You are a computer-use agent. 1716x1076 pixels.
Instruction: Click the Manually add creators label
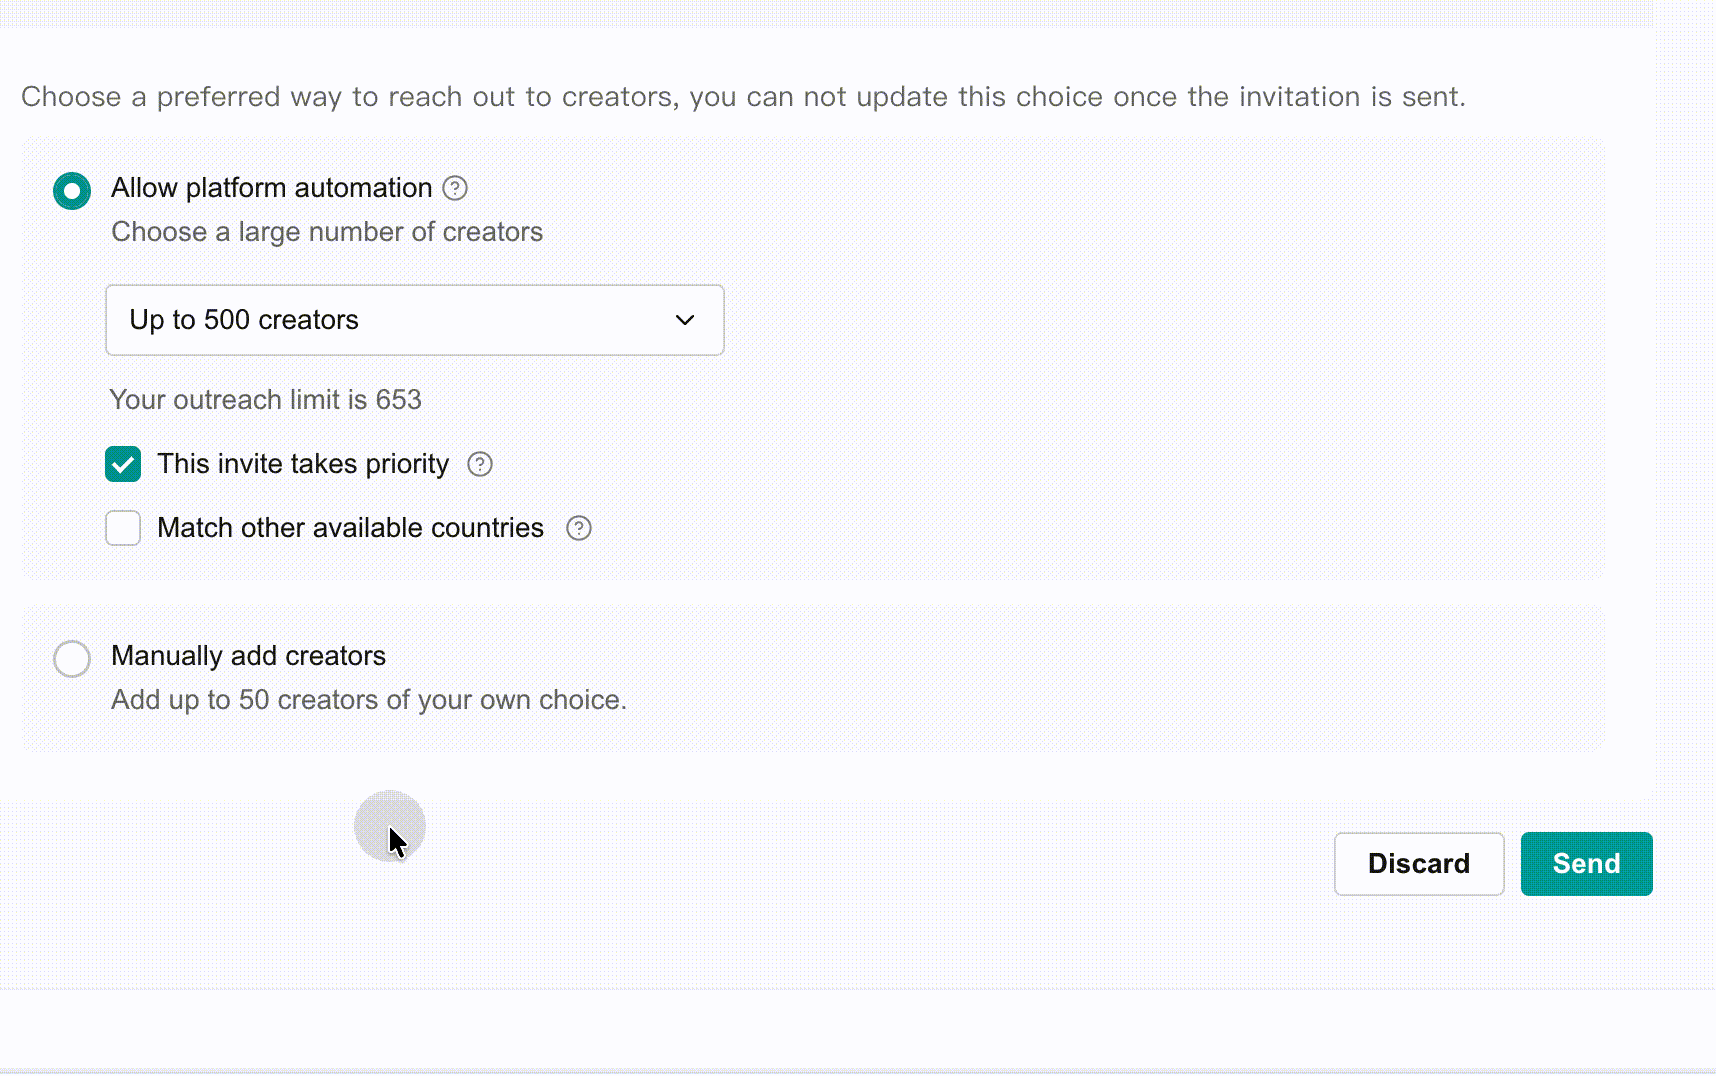[x=248, y=656]
